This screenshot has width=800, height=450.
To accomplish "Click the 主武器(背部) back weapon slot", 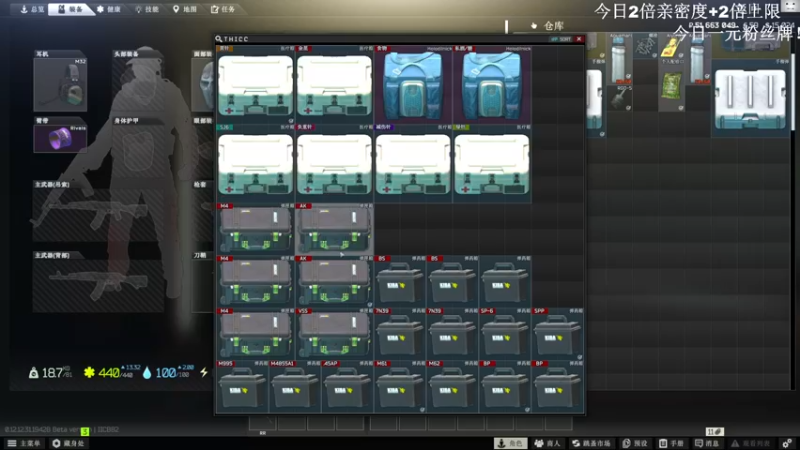I will point(98,285).
